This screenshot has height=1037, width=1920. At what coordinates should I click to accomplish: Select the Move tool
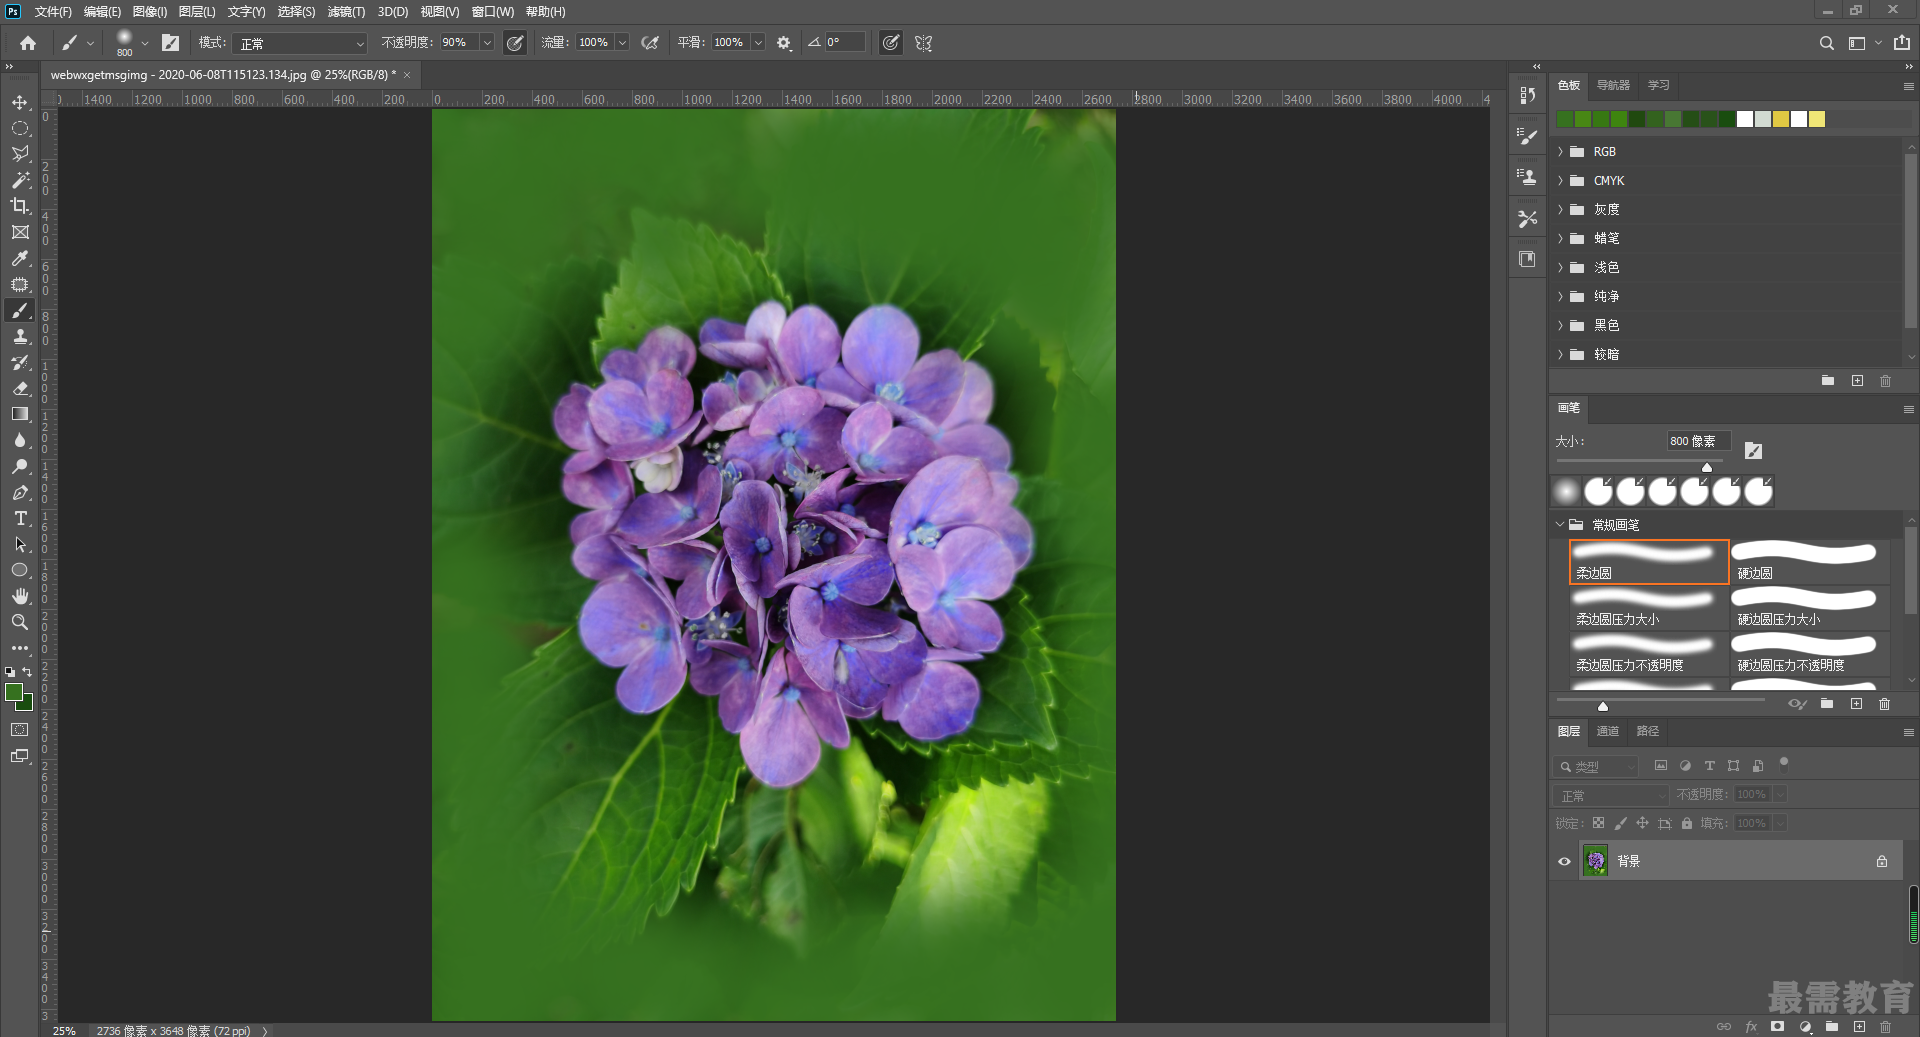coord(20,102)
